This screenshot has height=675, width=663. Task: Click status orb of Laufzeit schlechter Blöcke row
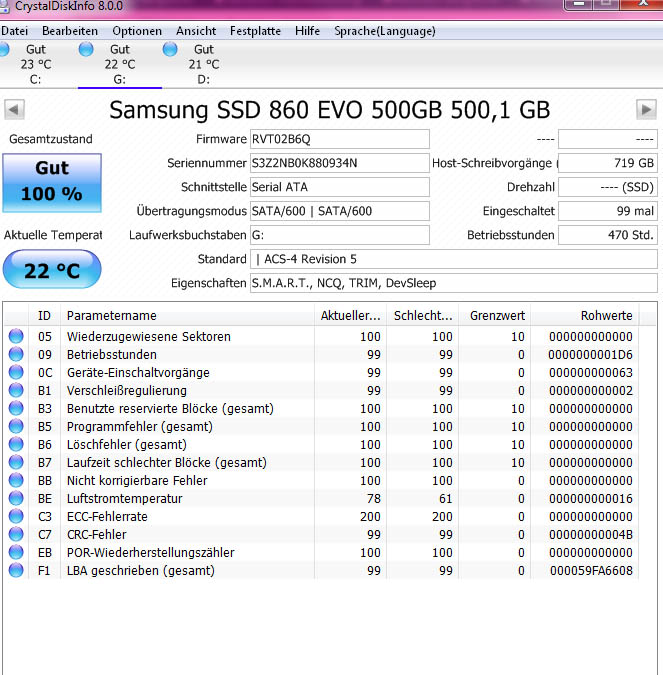point(16,462)
